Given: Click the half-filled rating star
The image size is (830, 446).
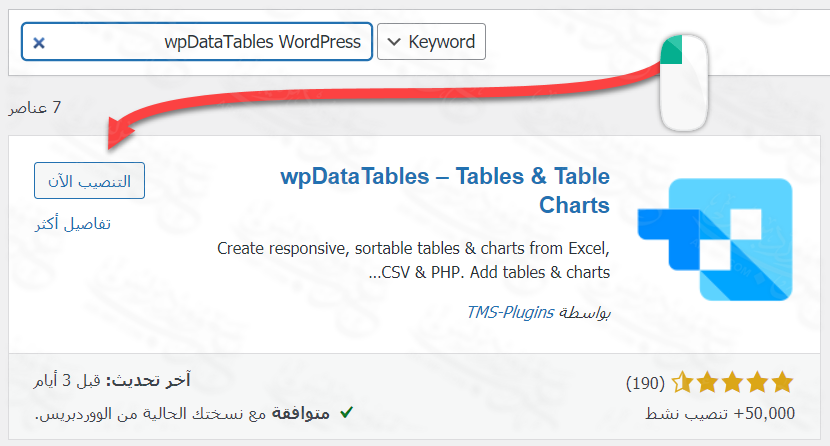Looking at the screenshot, I should (683, 382).
